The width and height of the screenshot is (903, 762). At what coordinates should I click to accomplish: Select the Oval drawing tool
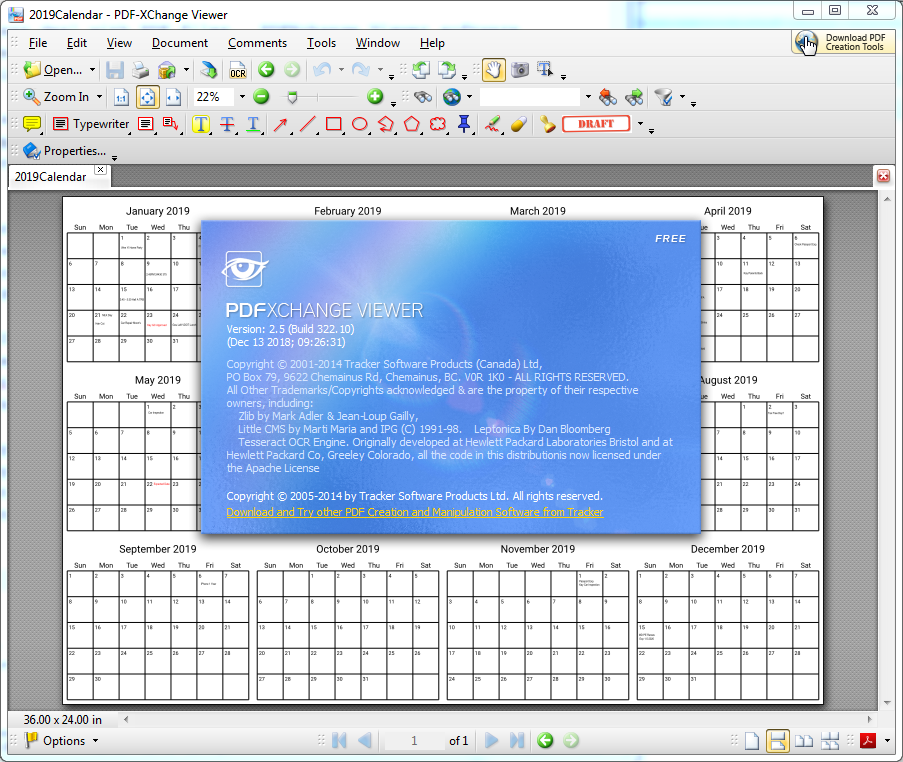click(x=359, y=124)
